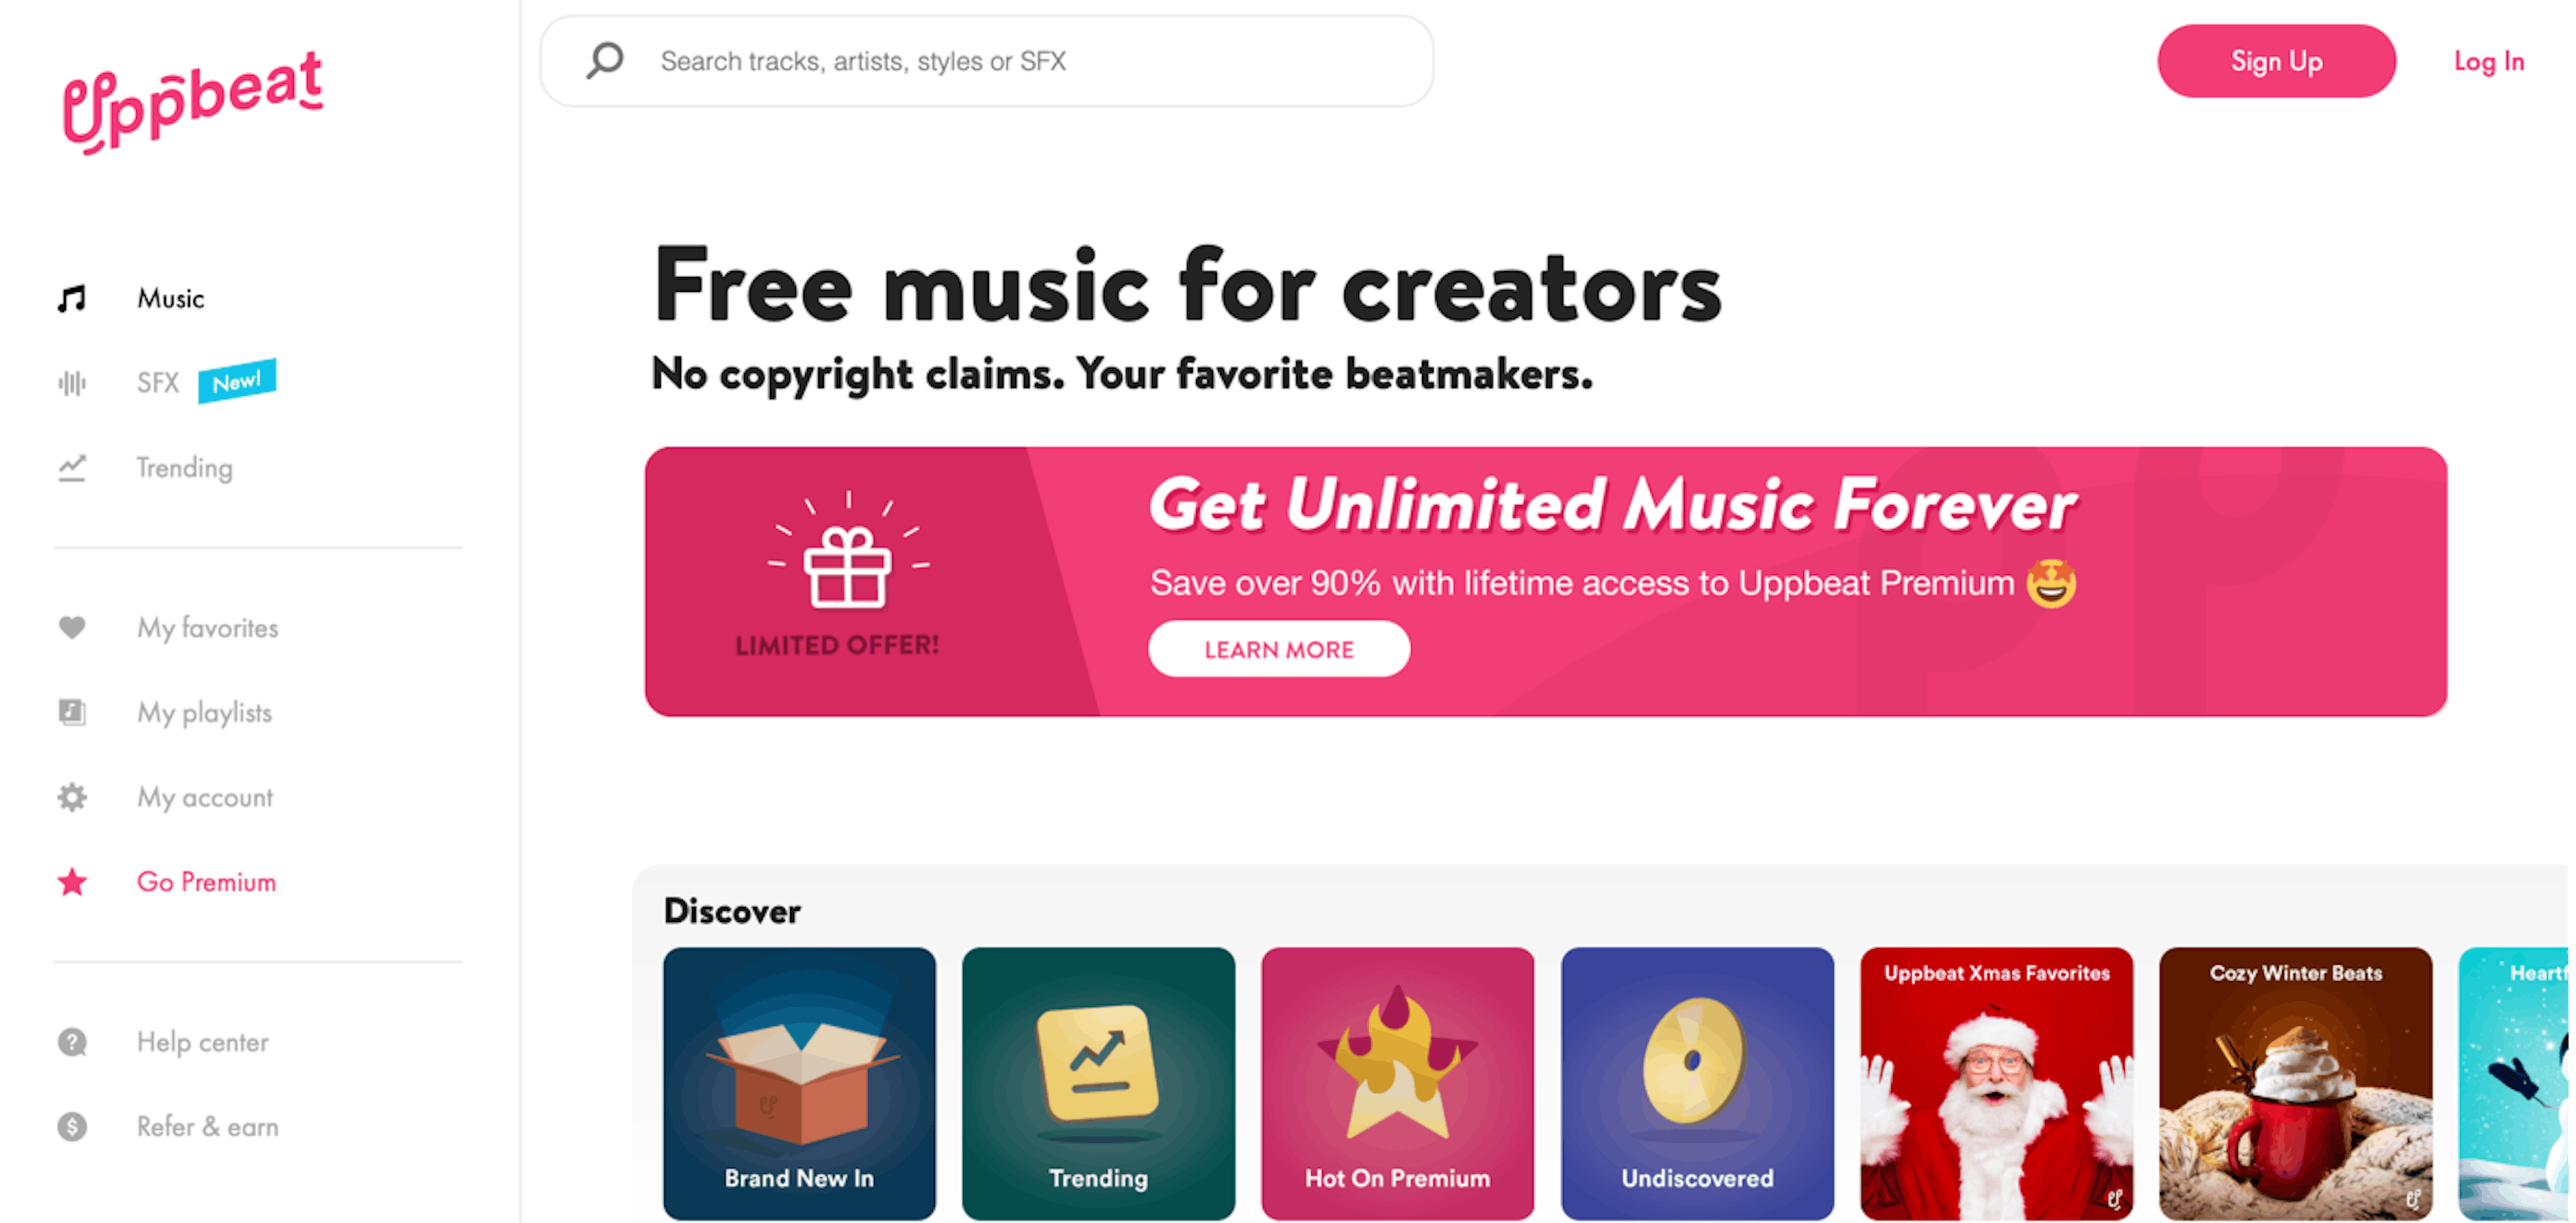The height and width of the screenshot is (1223, 2576).
Task: Click the Trending chart icon in sidebar
Action: 72,468
